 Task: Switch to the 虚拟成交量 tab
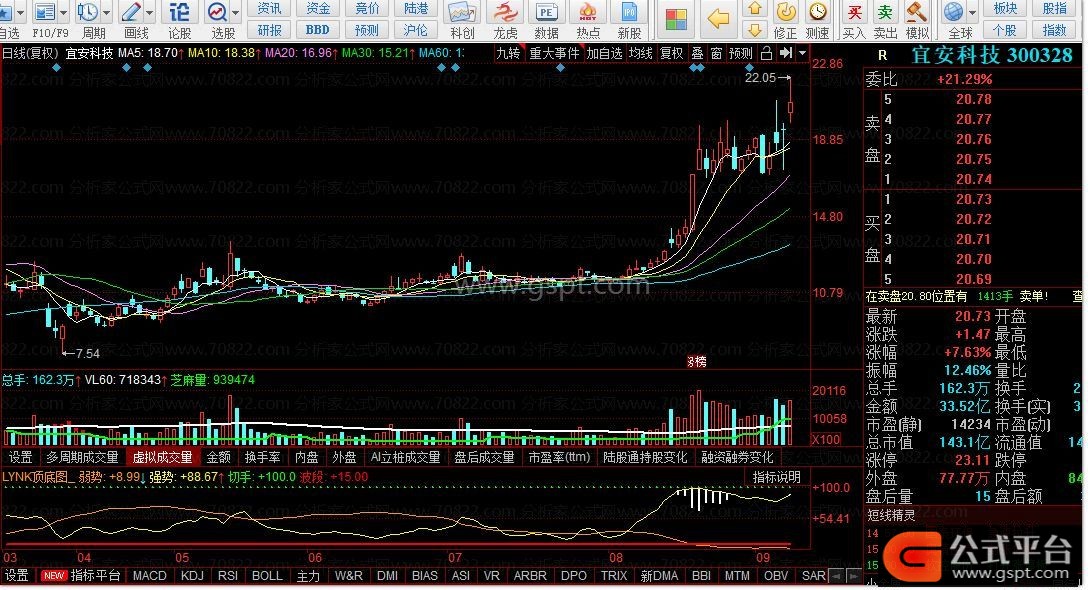[x=162, y=457]
